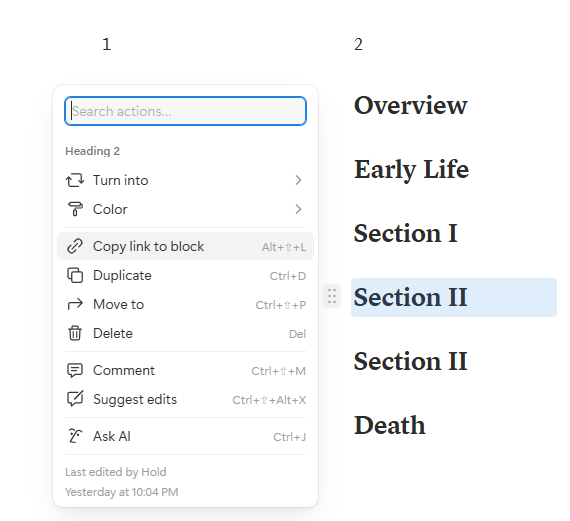Expand the Color submenu chevron
The height and width of the screenshot is (521, 570).
tap(298, 209)
